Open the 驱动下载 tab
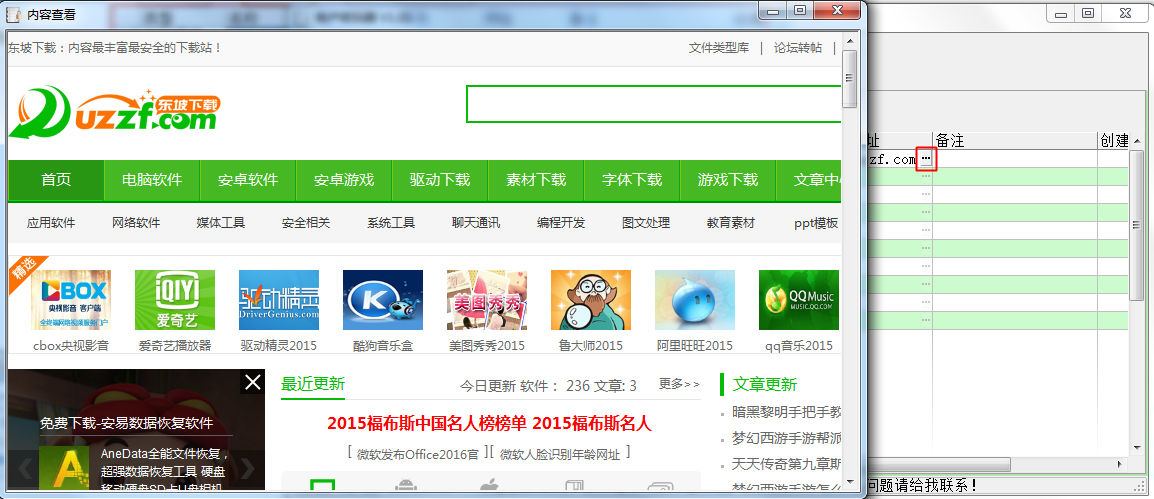The image size is (1154, 499). click(439, 180)
